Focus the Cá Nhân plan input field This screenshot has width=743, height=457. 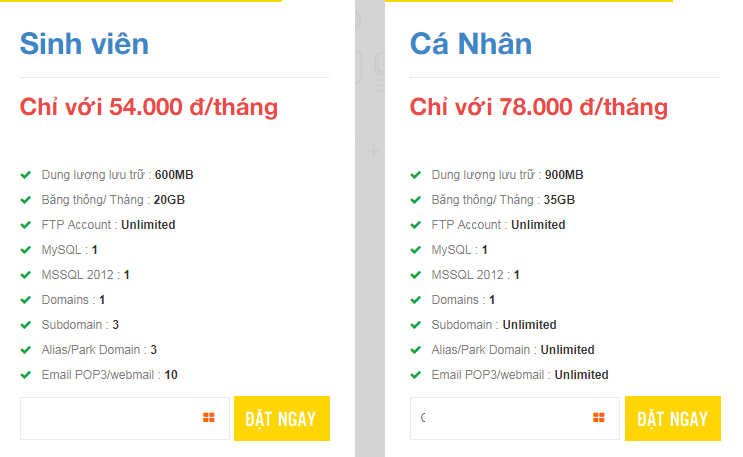[x=515, y=419]
